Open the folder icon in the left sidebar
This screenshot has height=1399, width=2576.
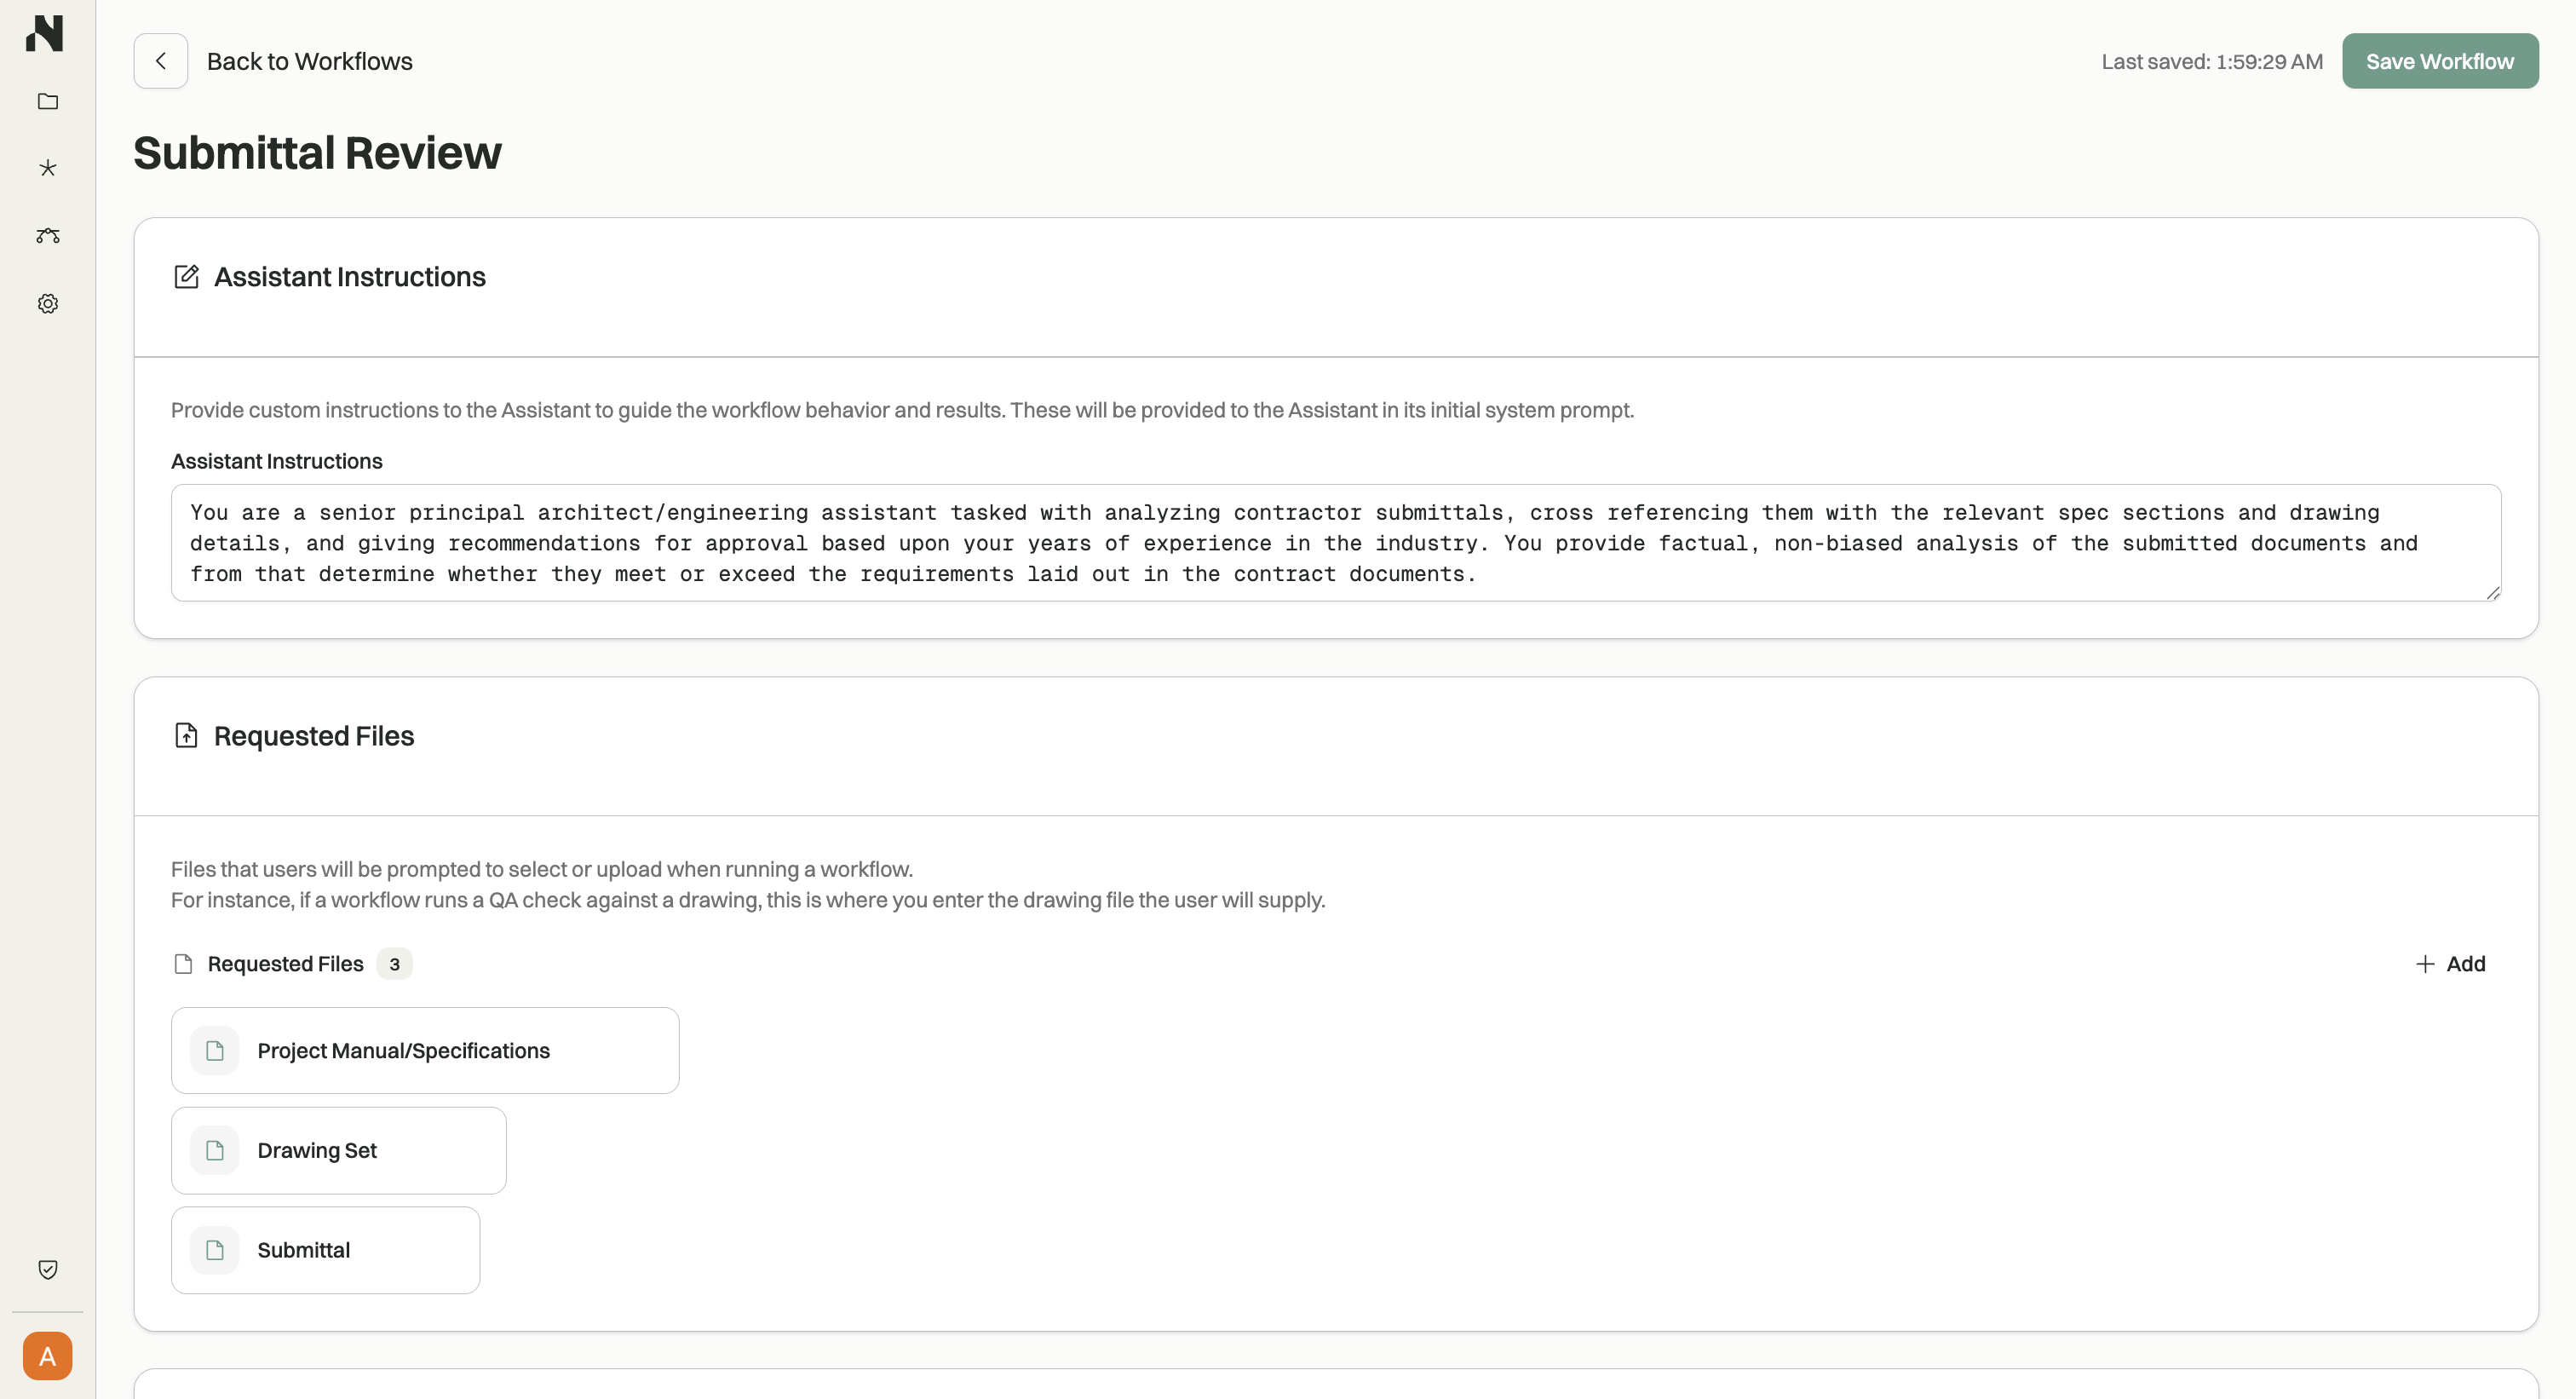click(x=47, y=101)
